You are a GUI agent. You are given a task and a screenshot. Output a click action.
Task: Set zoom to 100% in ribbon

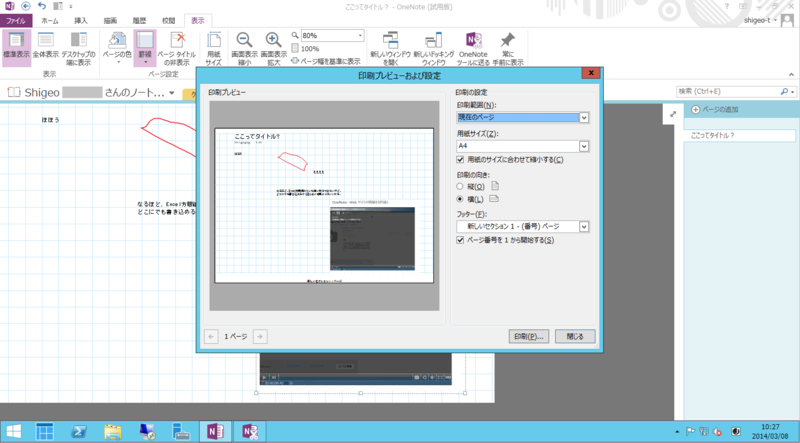pyautogui.click(x=305, y=48)
